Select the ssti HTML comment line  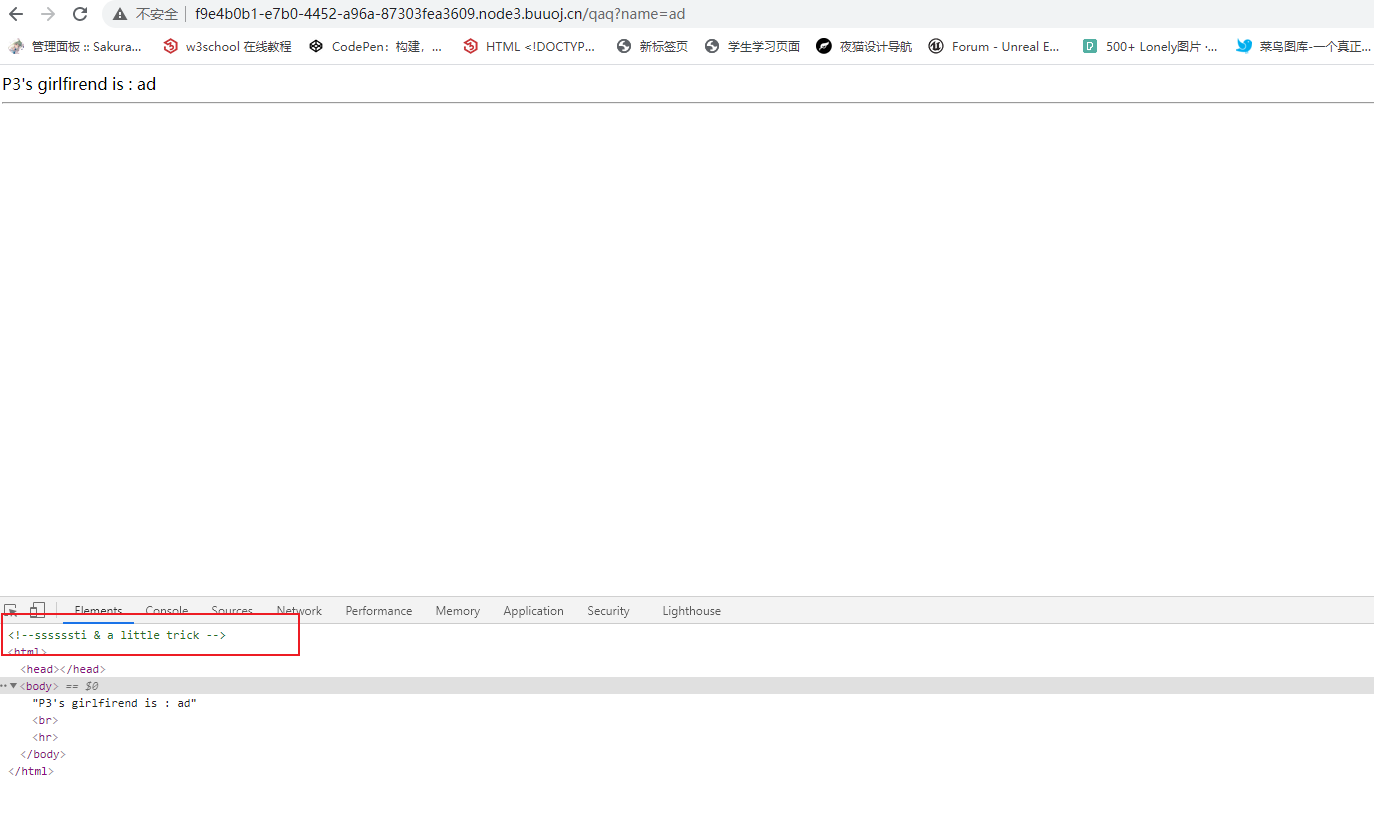(x=117, y=635)
